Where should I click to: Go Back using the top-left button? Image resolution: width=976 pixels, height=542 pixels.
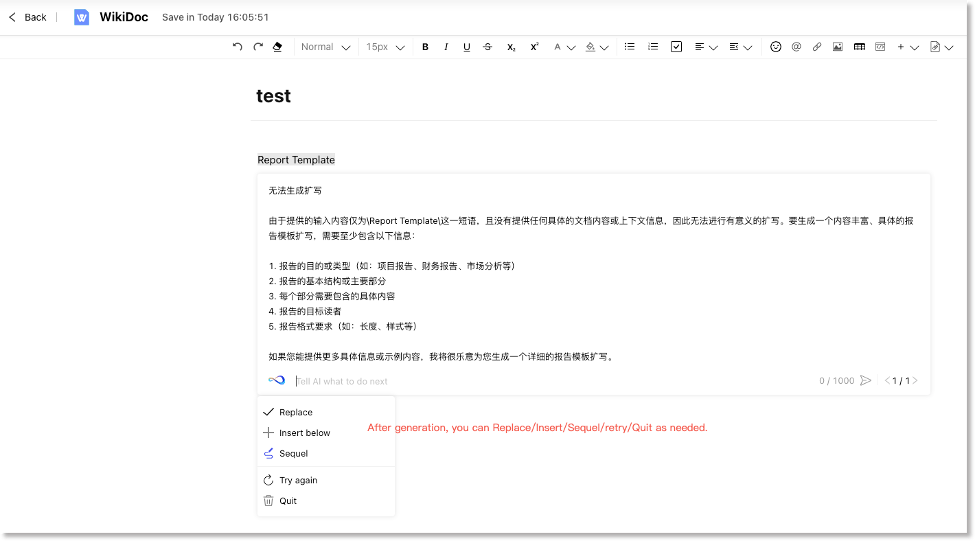click(x=28, y=17)
